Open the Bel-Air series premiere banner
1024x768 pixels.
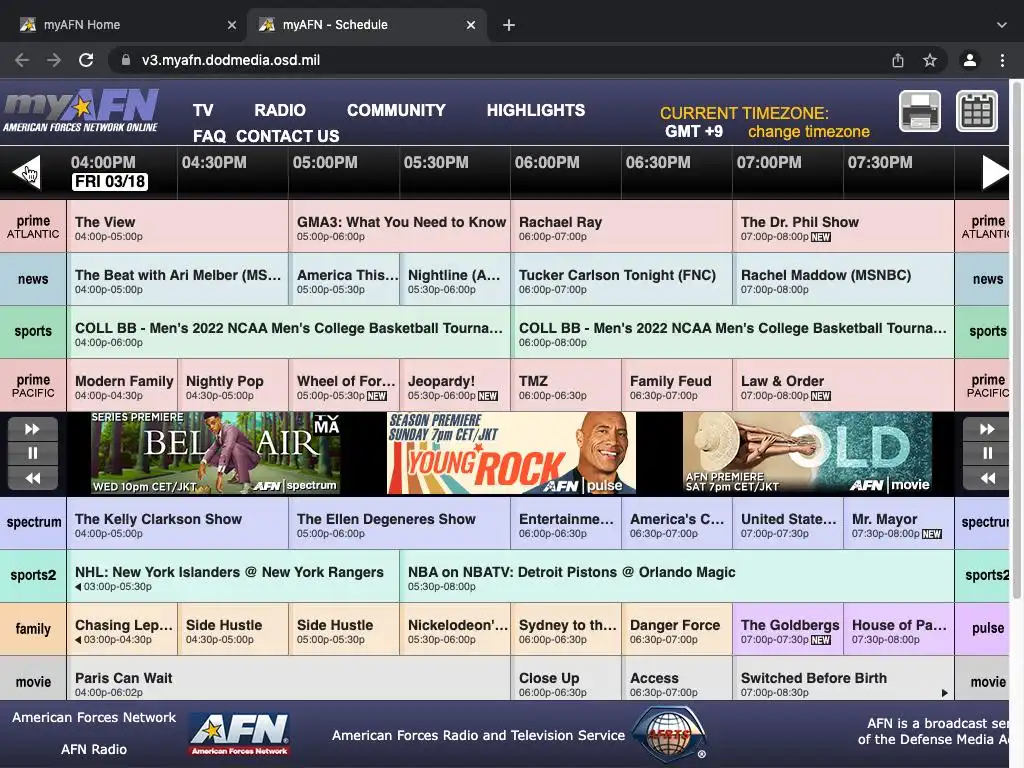pyautogui.click(x=216, y=453)
